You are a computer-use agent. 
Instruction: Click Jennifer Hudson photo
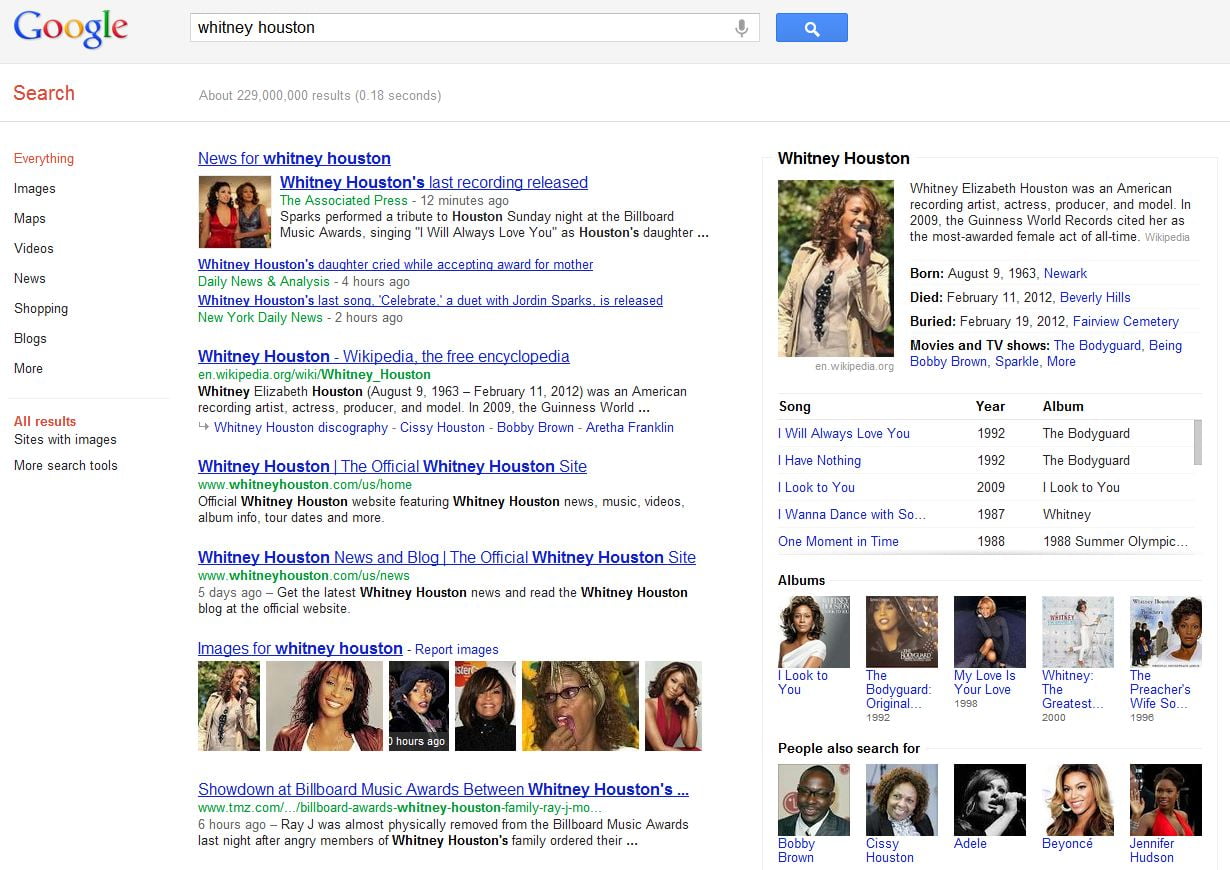[1166, 800]
